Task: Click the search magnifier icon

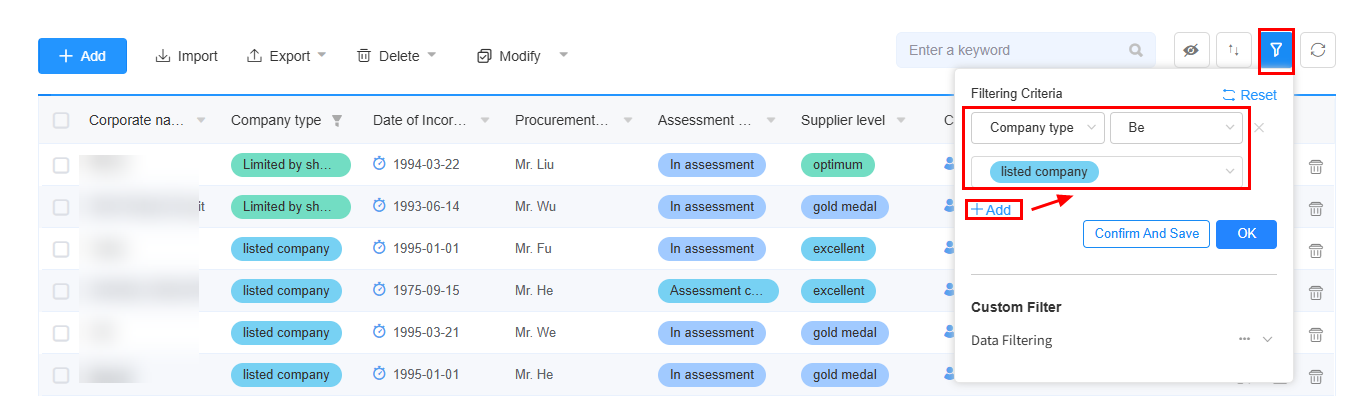Action: pos(1136,50)
